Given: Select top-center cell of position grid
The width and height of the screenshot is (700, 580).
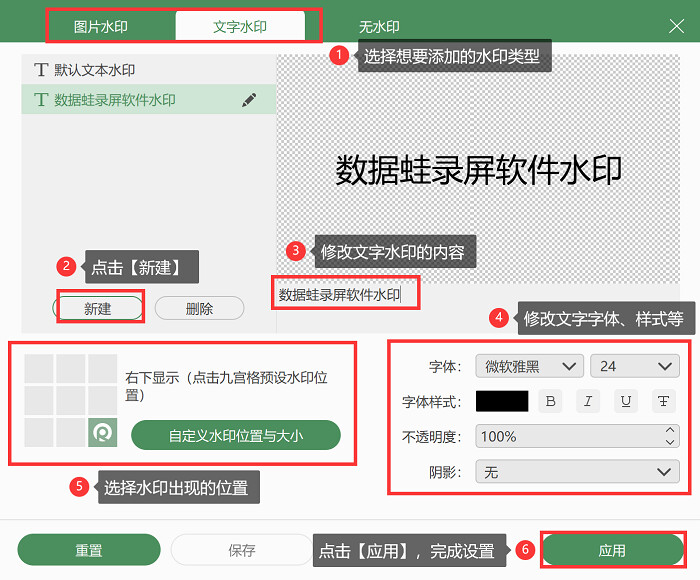Looking at the screenshot, I should tap(71, 369).
